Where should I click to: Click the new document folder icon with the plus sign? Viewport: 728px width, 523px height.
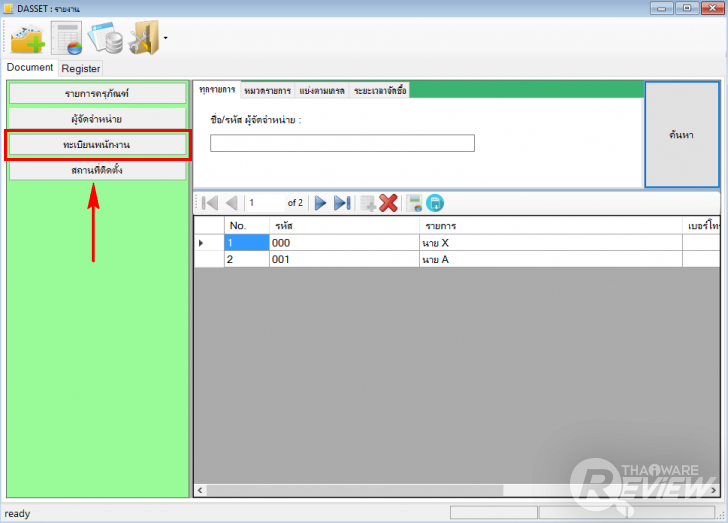[27, 38]
